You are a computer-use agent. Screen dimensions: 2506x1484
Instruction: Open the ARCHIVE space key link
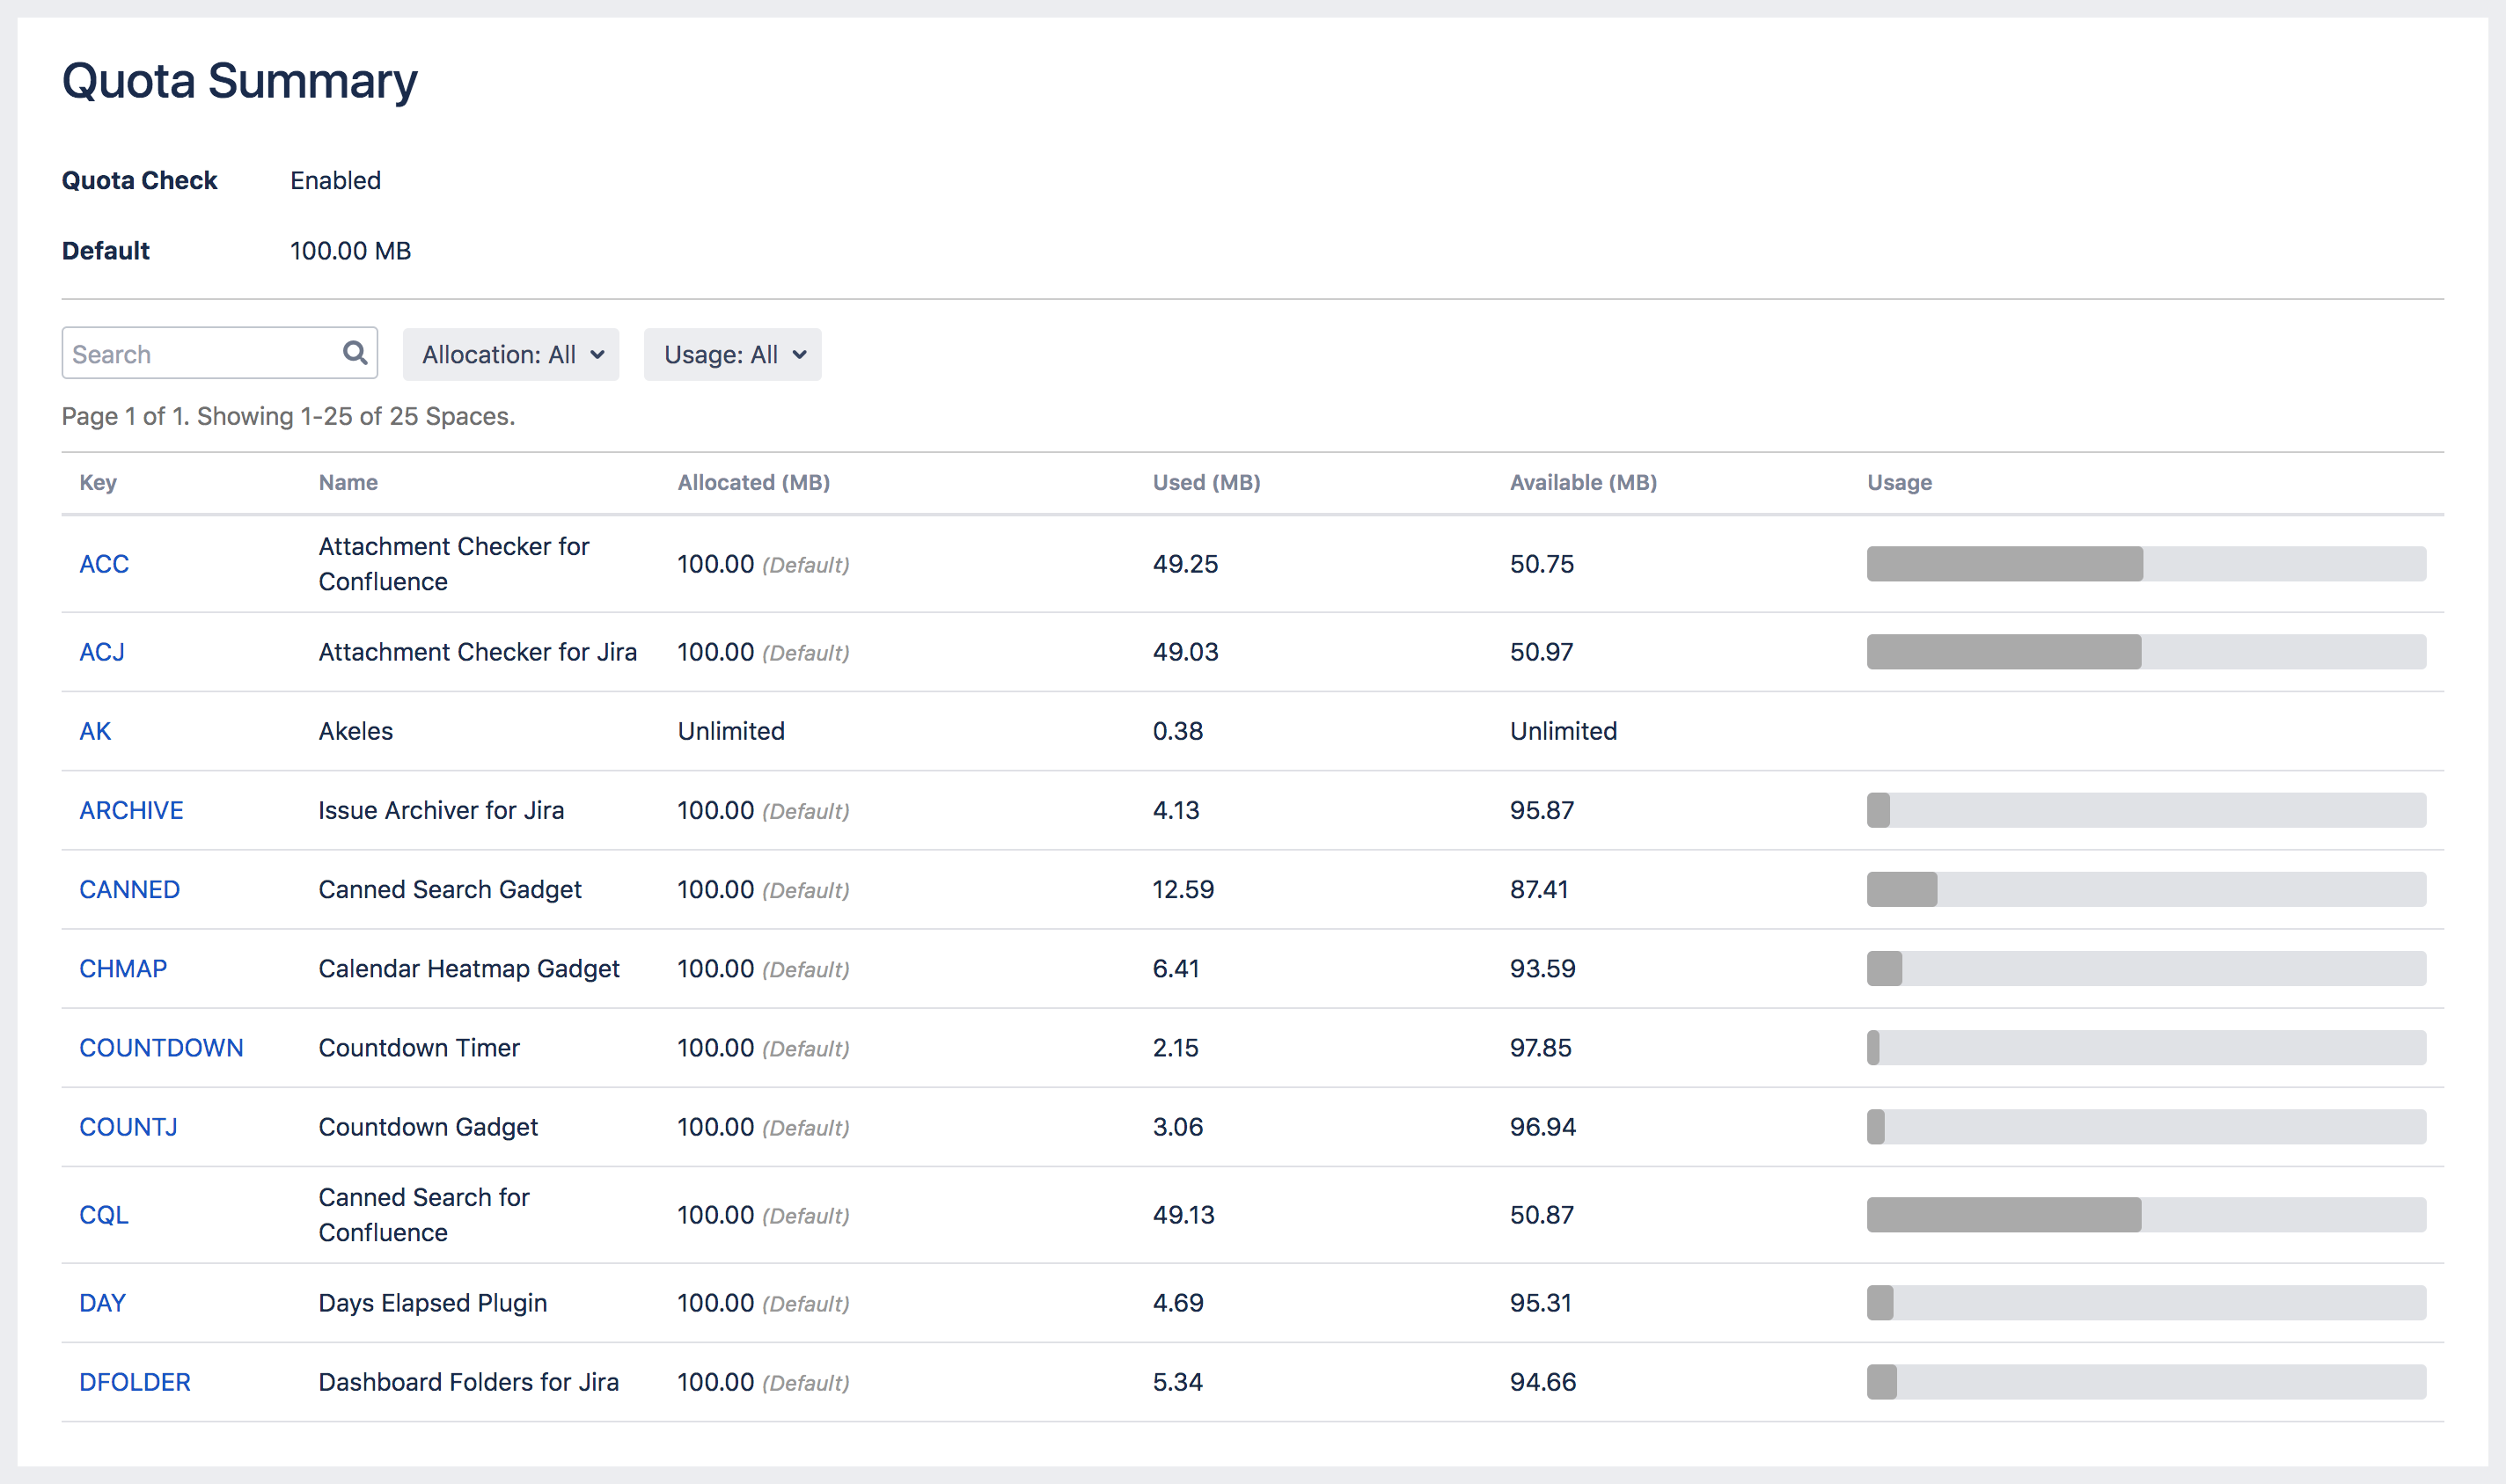pos(131,810)
